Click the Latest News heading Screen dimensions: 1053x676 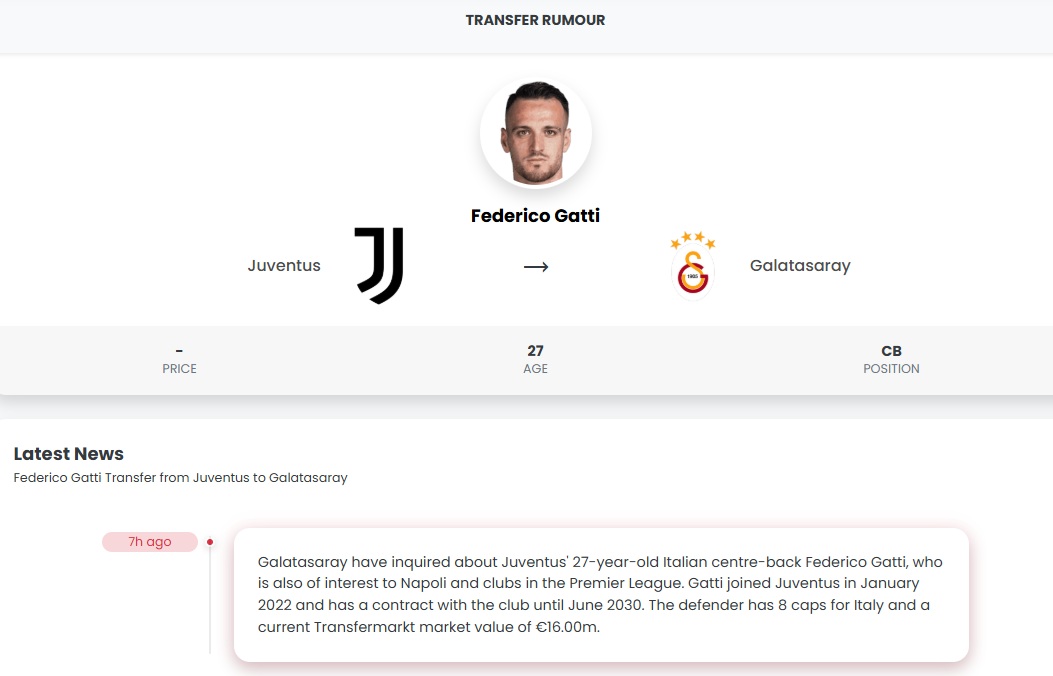click(69, 454)
